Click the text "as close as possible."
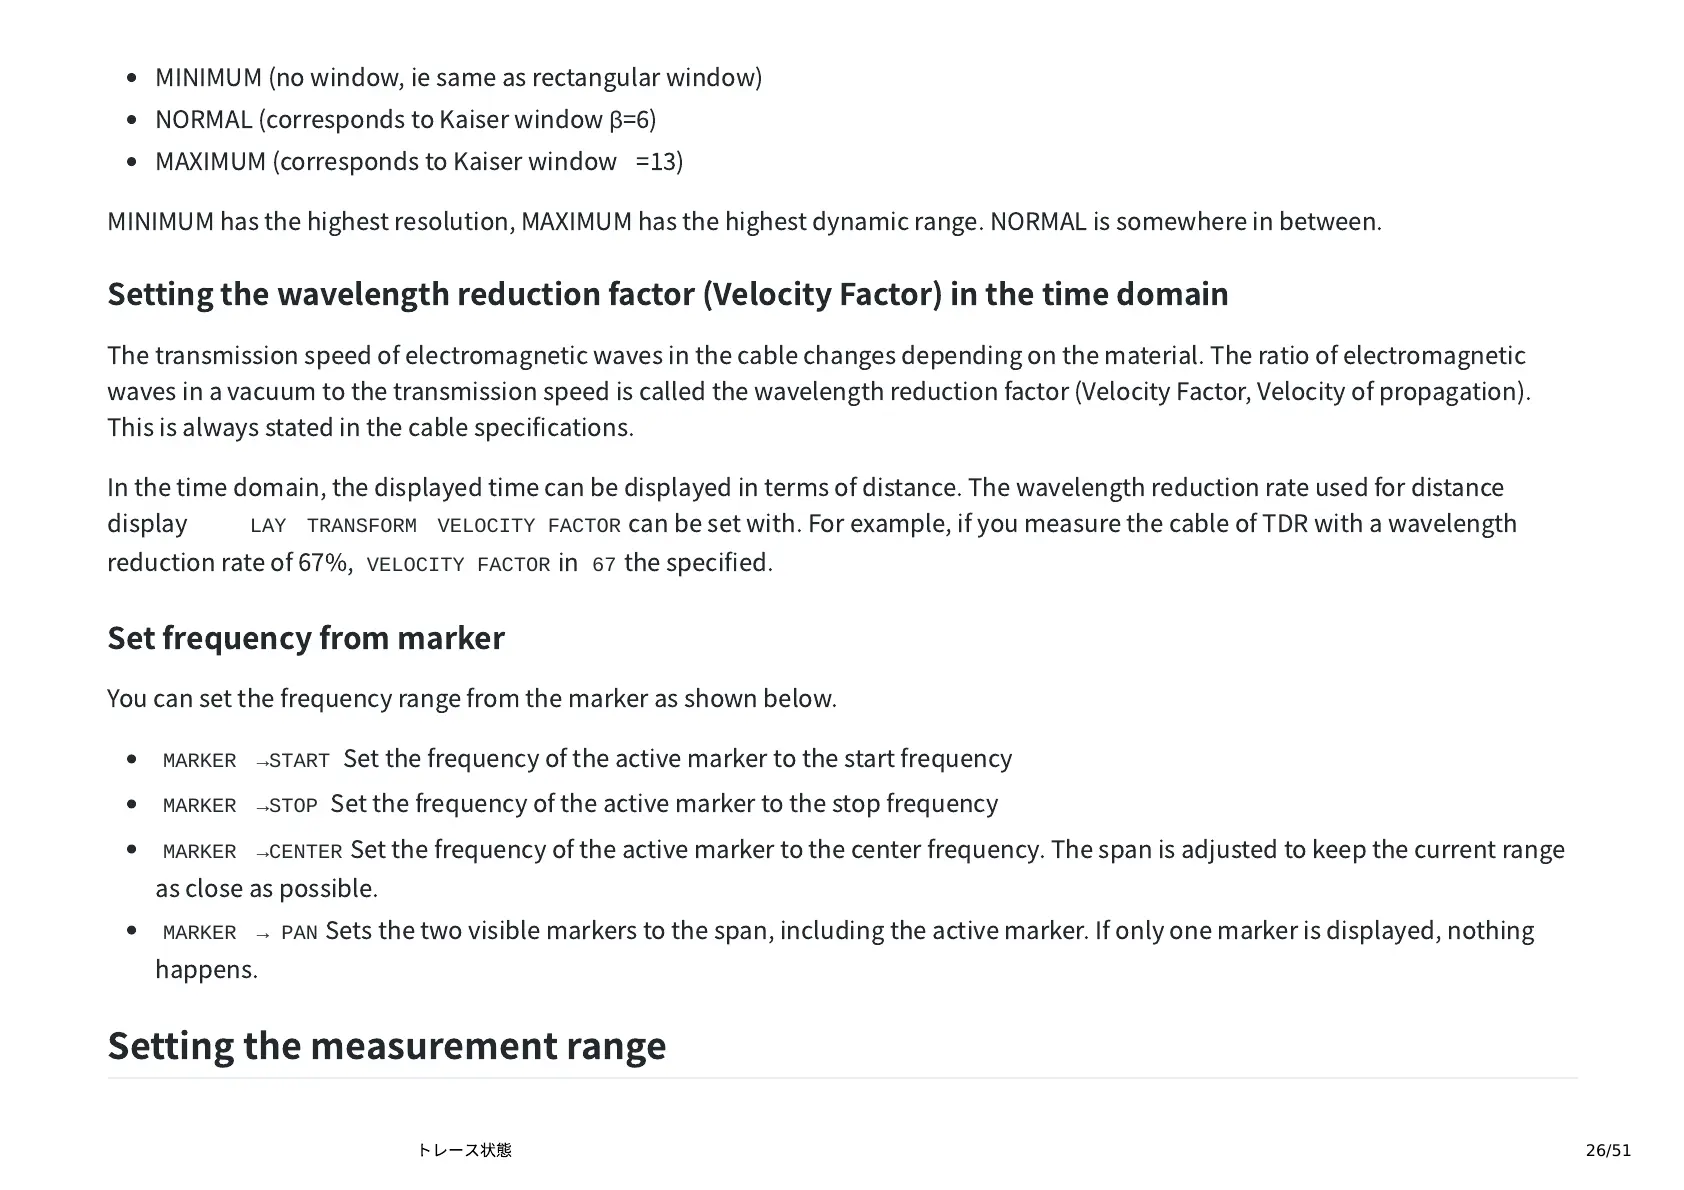The height and width of the screenshot is (1190, 1684). click(266, 889)
